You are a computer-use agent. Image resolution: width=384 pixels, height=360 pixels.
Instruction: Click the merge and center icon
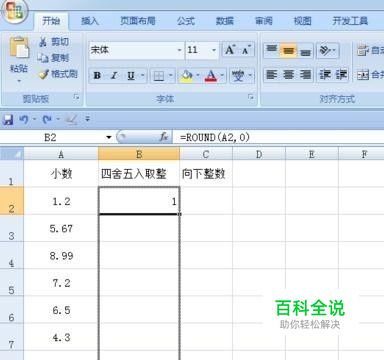[x=363, y=75]
